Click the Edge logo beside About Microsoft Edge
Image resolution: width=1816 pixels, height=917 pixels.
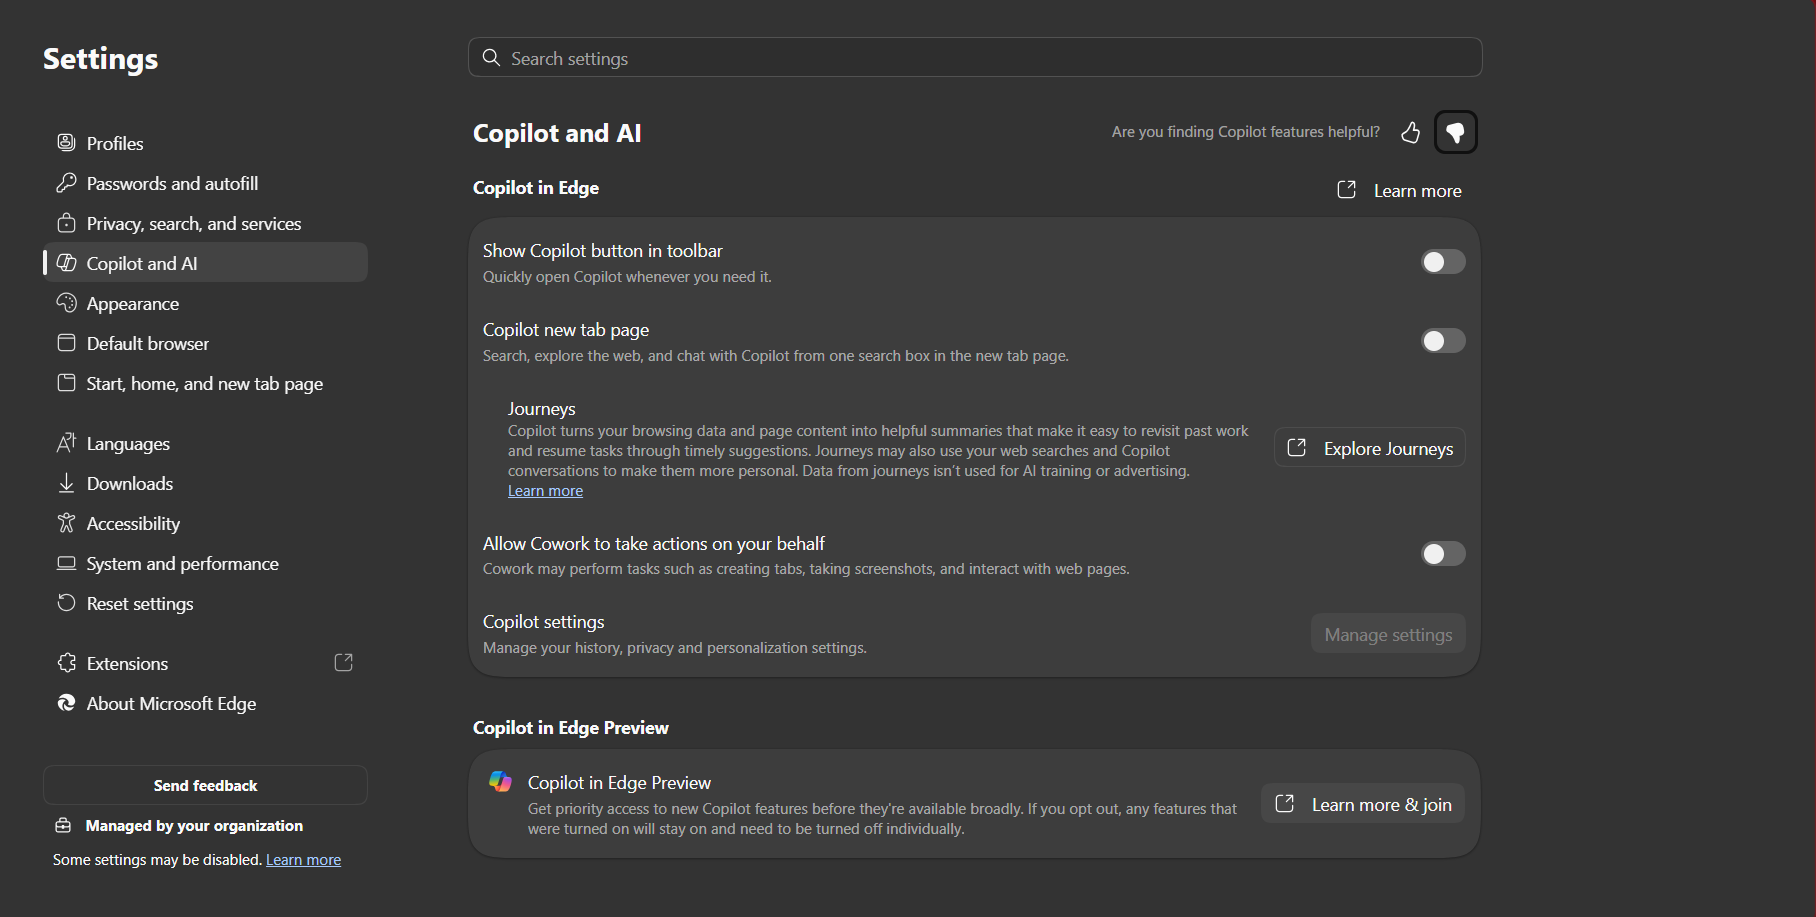pyautogui.click(x=66, y=703)
